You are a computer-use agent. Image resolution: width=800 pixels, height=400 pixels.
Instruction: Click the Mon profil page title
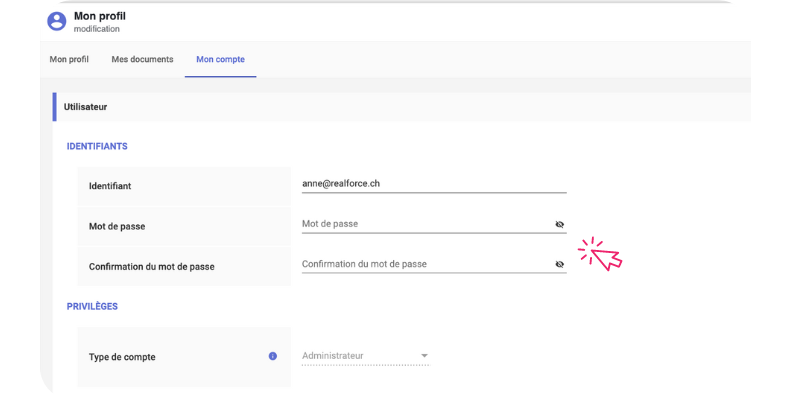pos(99,16)
